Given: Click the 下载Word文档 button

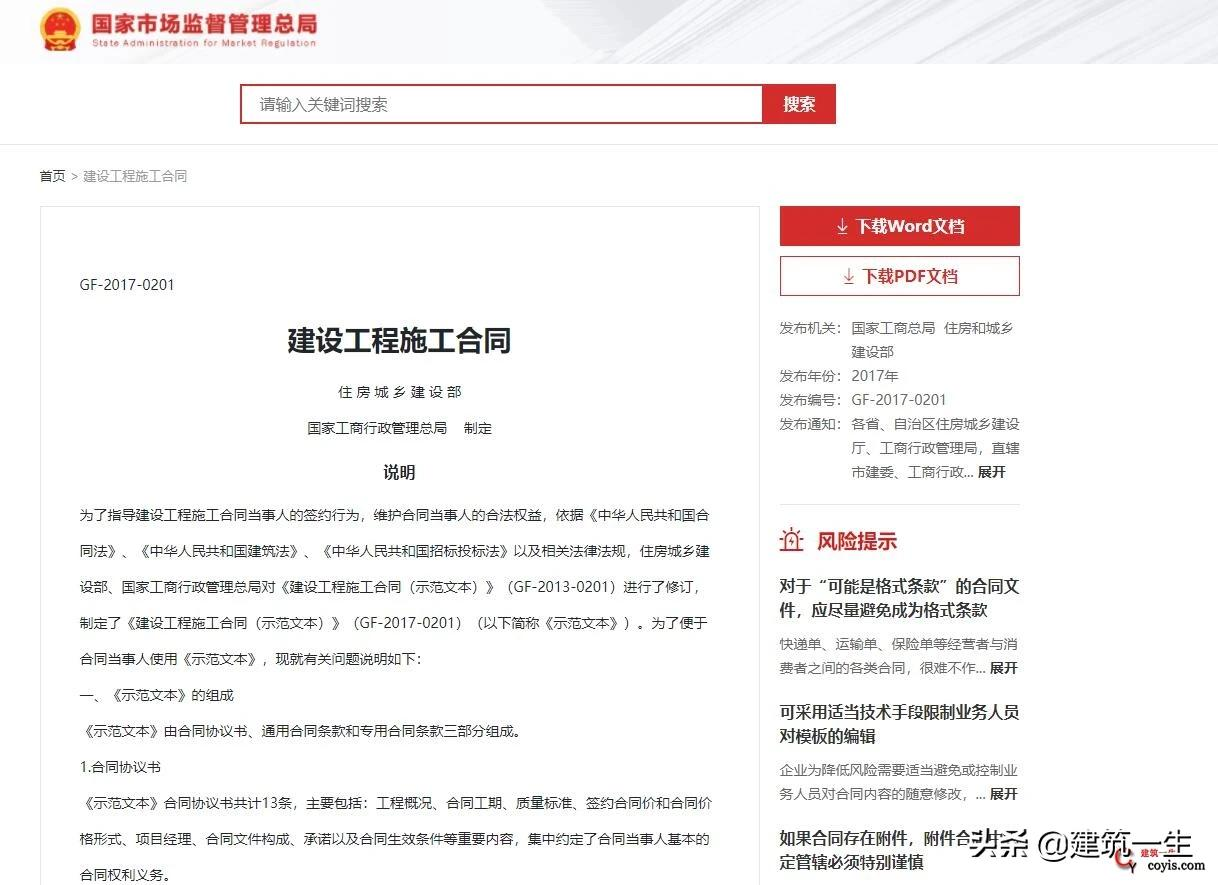Looking at the screenshot, I should (x=899, y=225).
